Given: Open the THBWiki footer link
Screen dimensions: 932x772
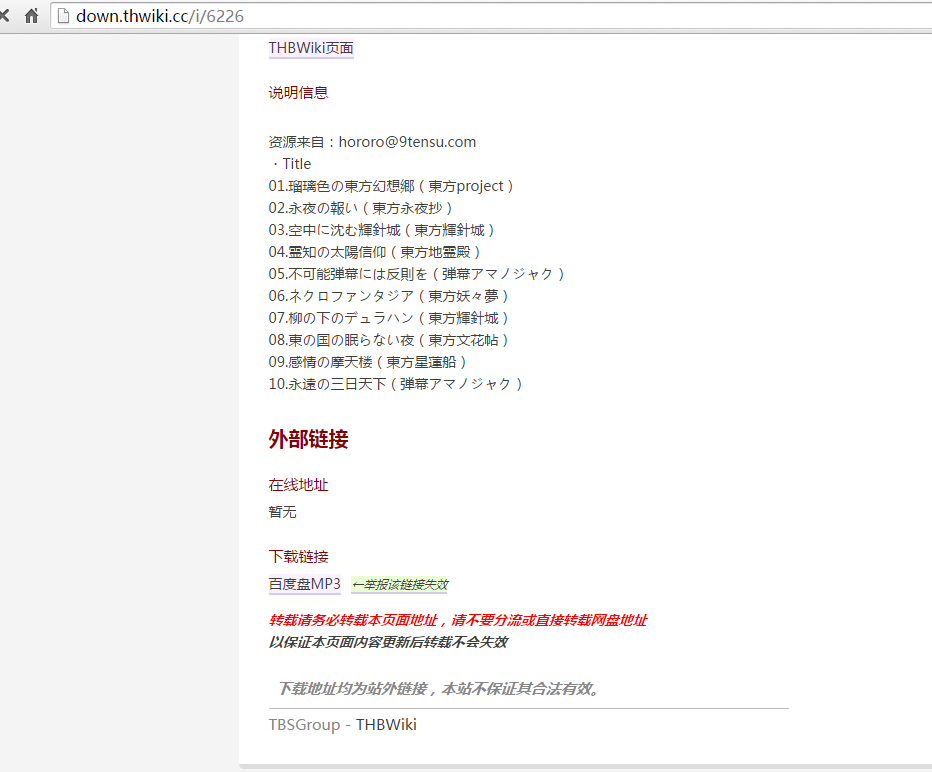Looking at the screenshot, I should coord(386,724).
